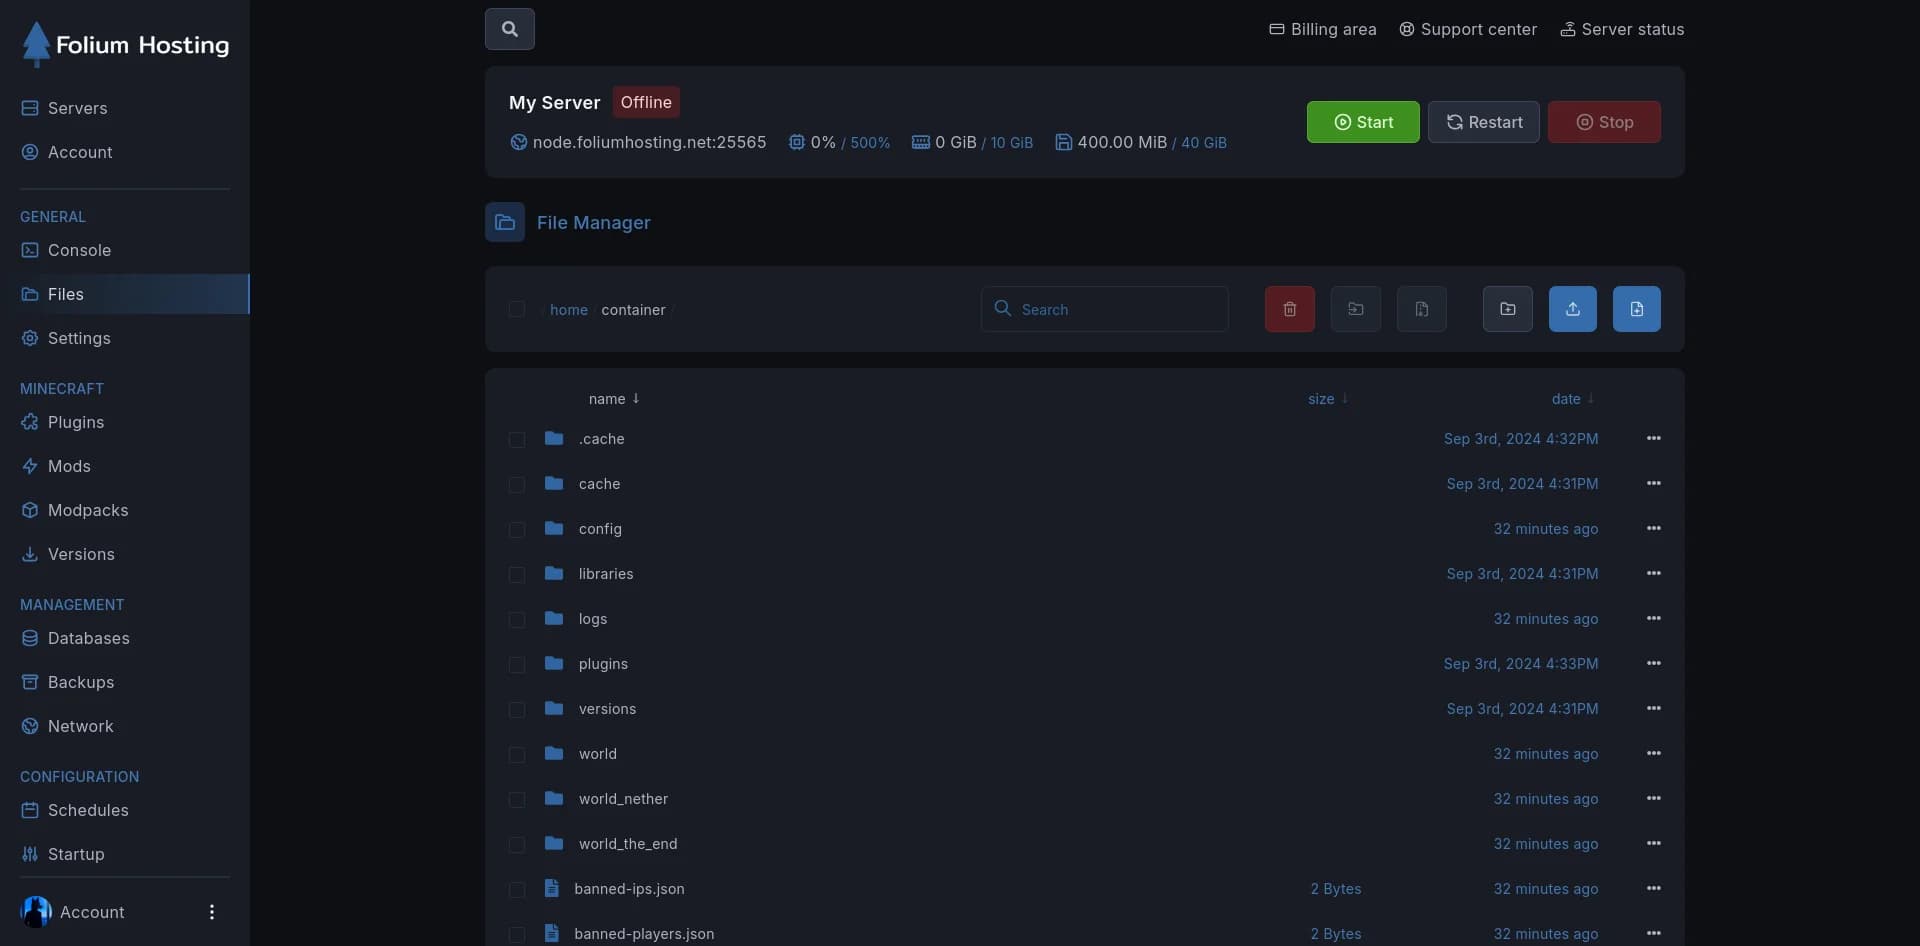This screenshot has height=946, width=1920.
Task: Click the Restart server button
Action: point(1483,122)
